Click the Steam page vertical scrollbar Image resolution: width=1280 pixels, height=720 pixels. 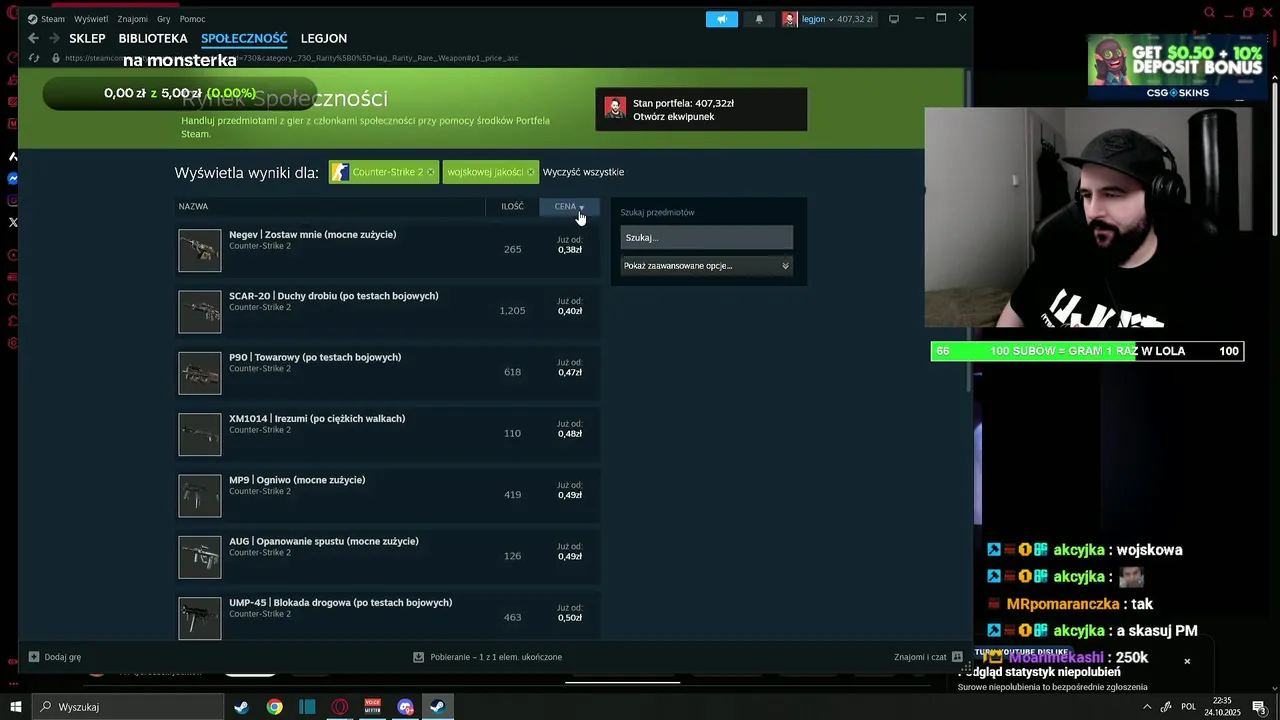pos(970,230)
